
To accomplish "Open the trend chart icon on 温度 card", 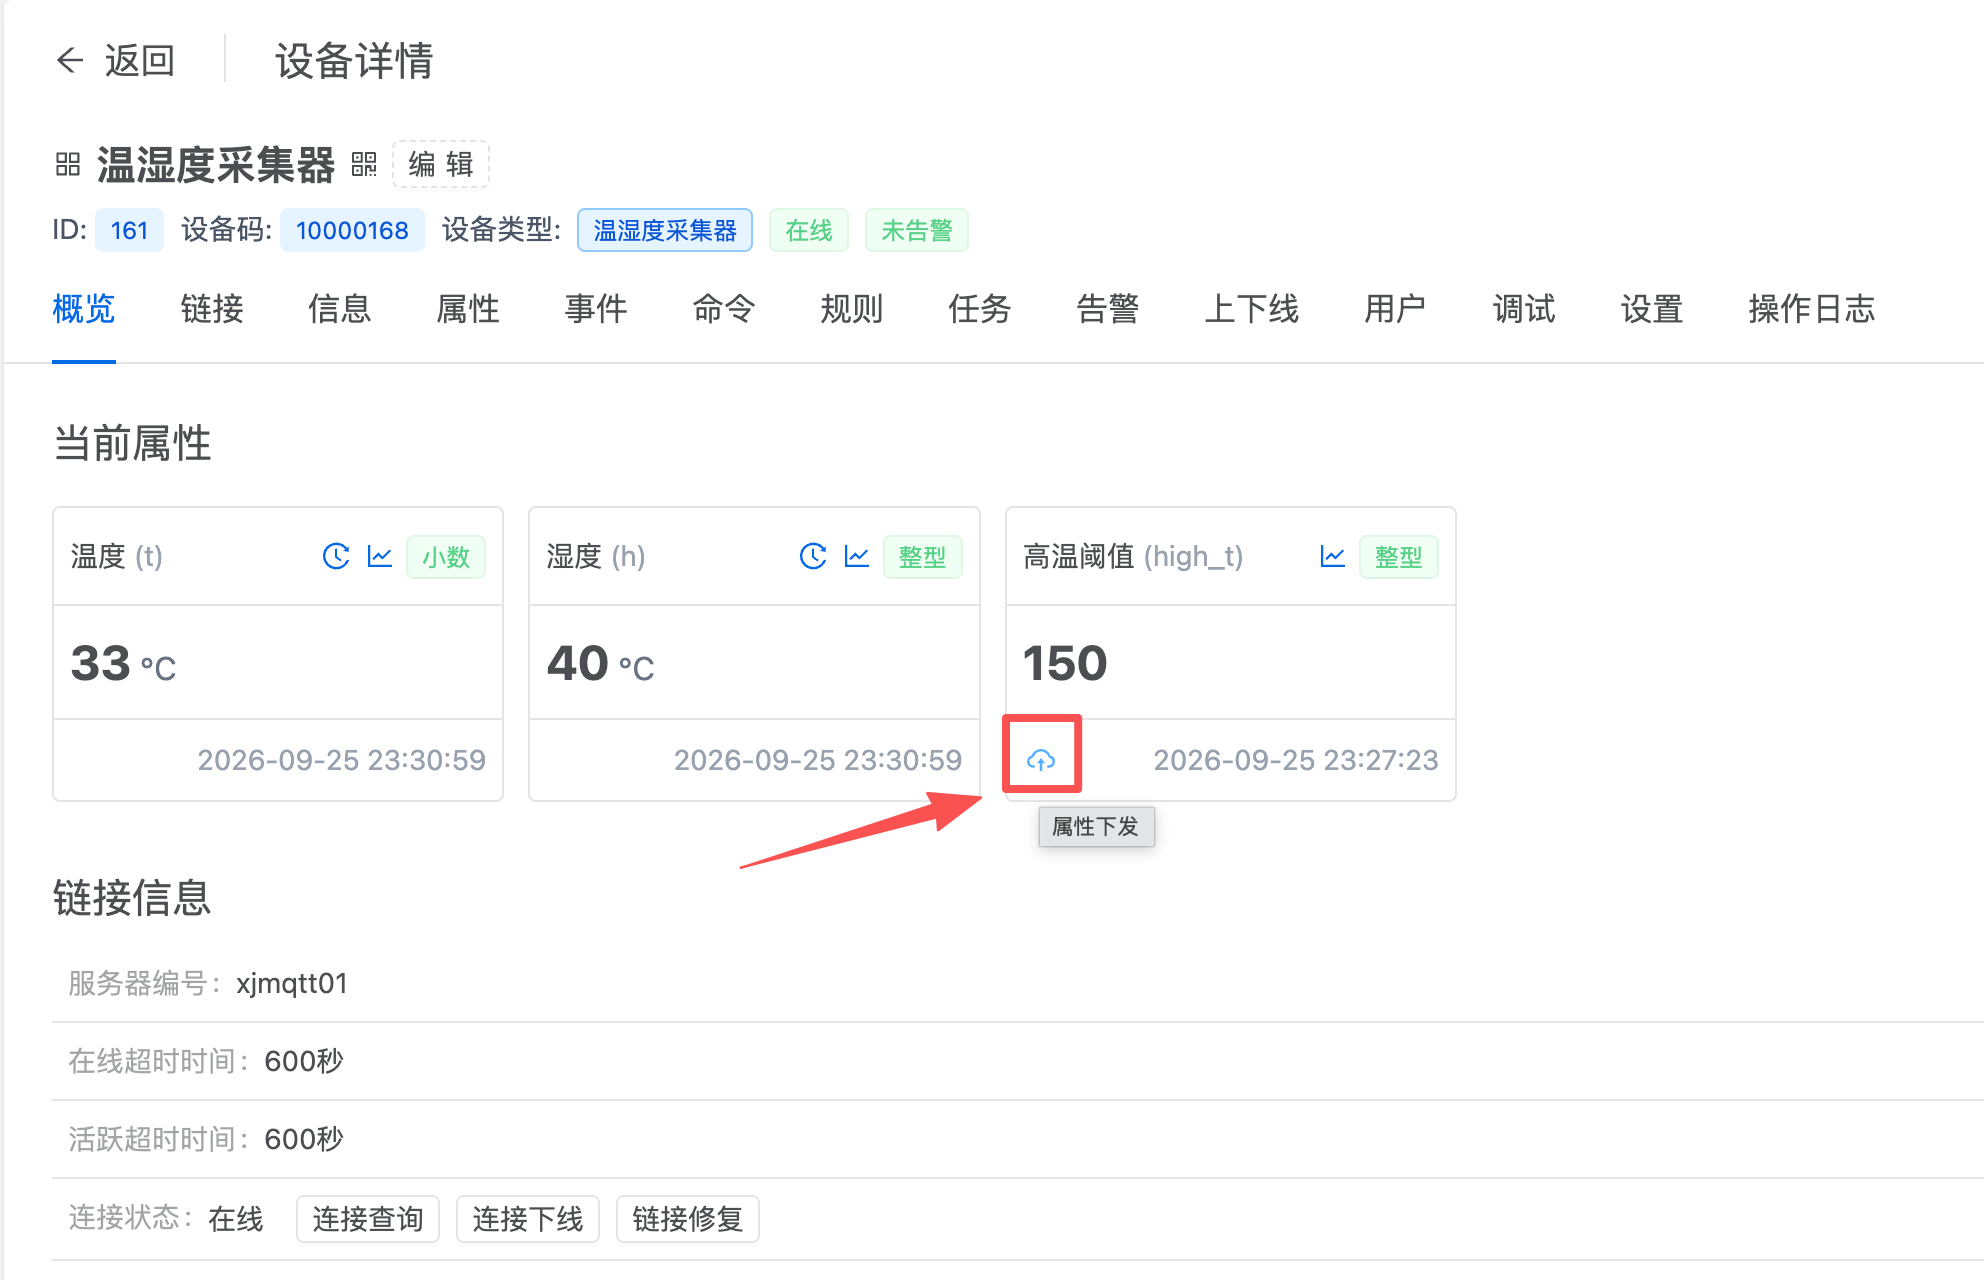I will (x=380, y=556).
